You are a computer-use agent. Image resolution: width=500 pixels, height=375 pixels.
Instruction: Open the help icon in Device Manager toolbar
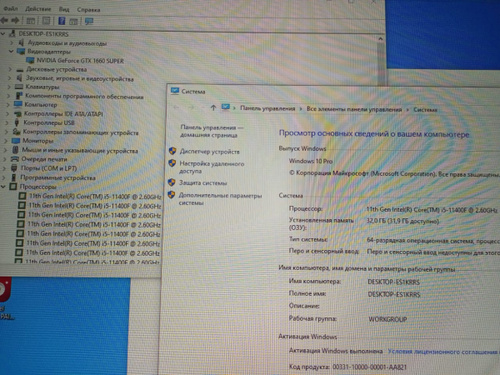pos(62,21)
